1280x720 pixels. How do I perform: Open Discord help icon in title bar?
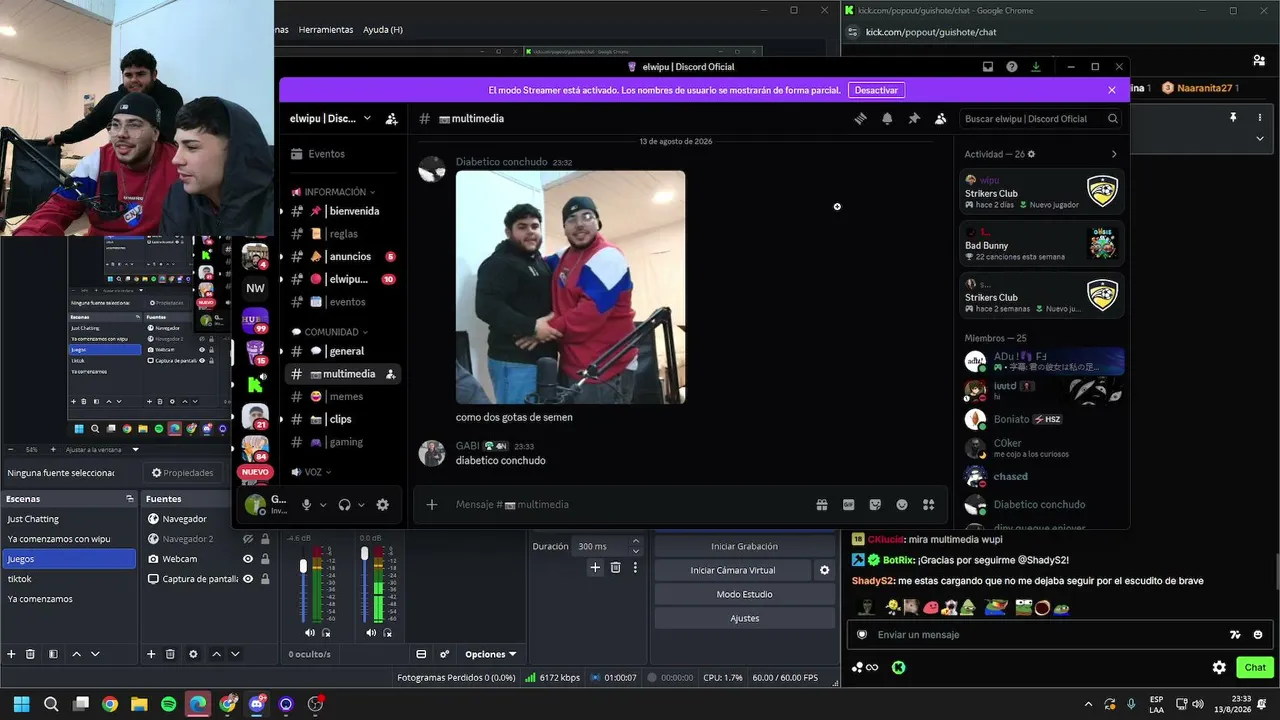point(1012,67)
